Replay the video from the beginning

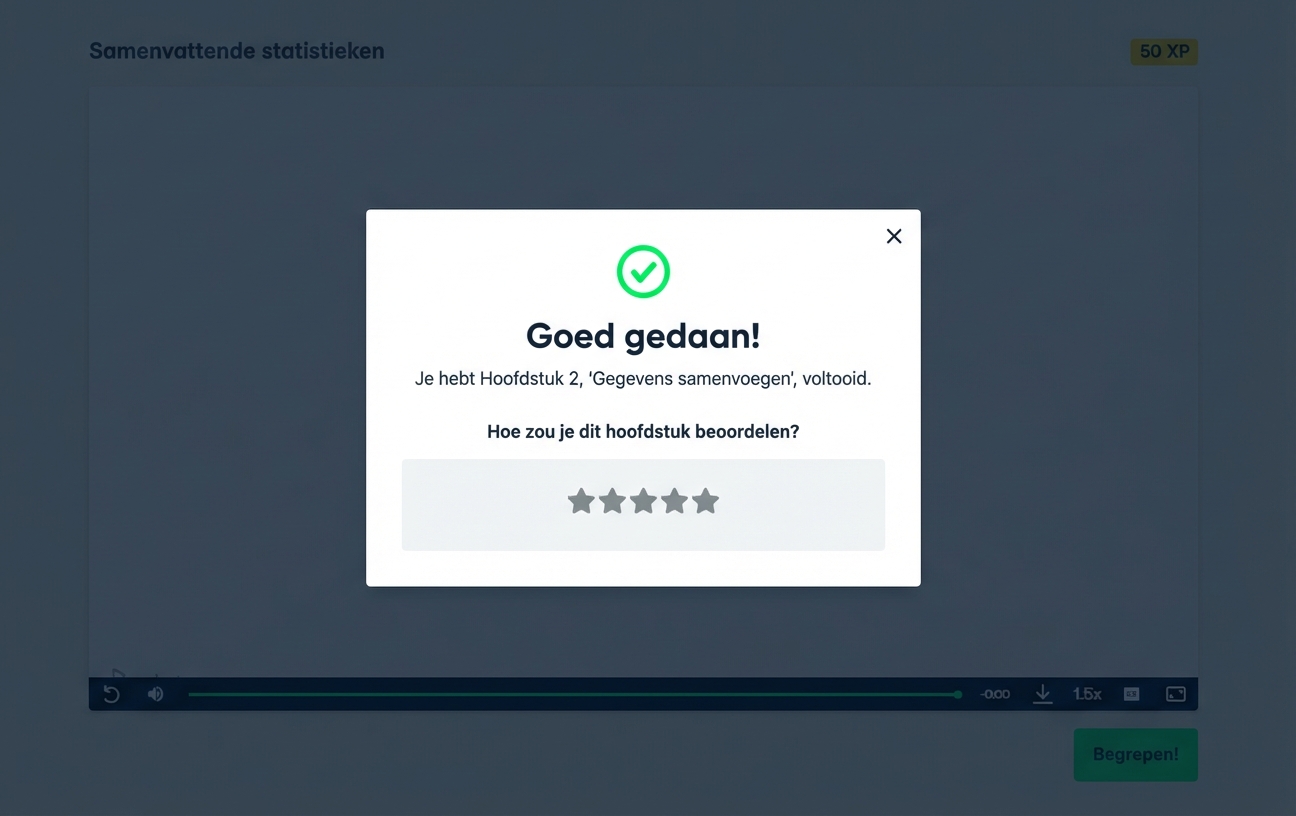(x=111, y=693)
